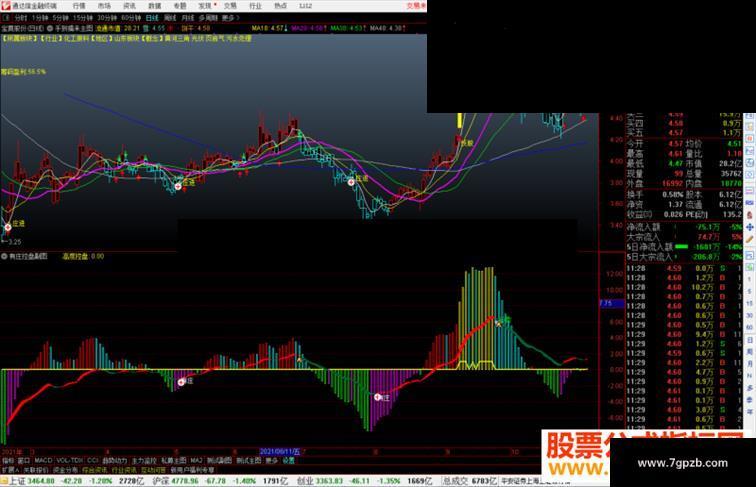Viewport: 756px width, 487px height.
Task: Click the 有庄 marker near the deepest purple bars
Action: pos(378,397)
